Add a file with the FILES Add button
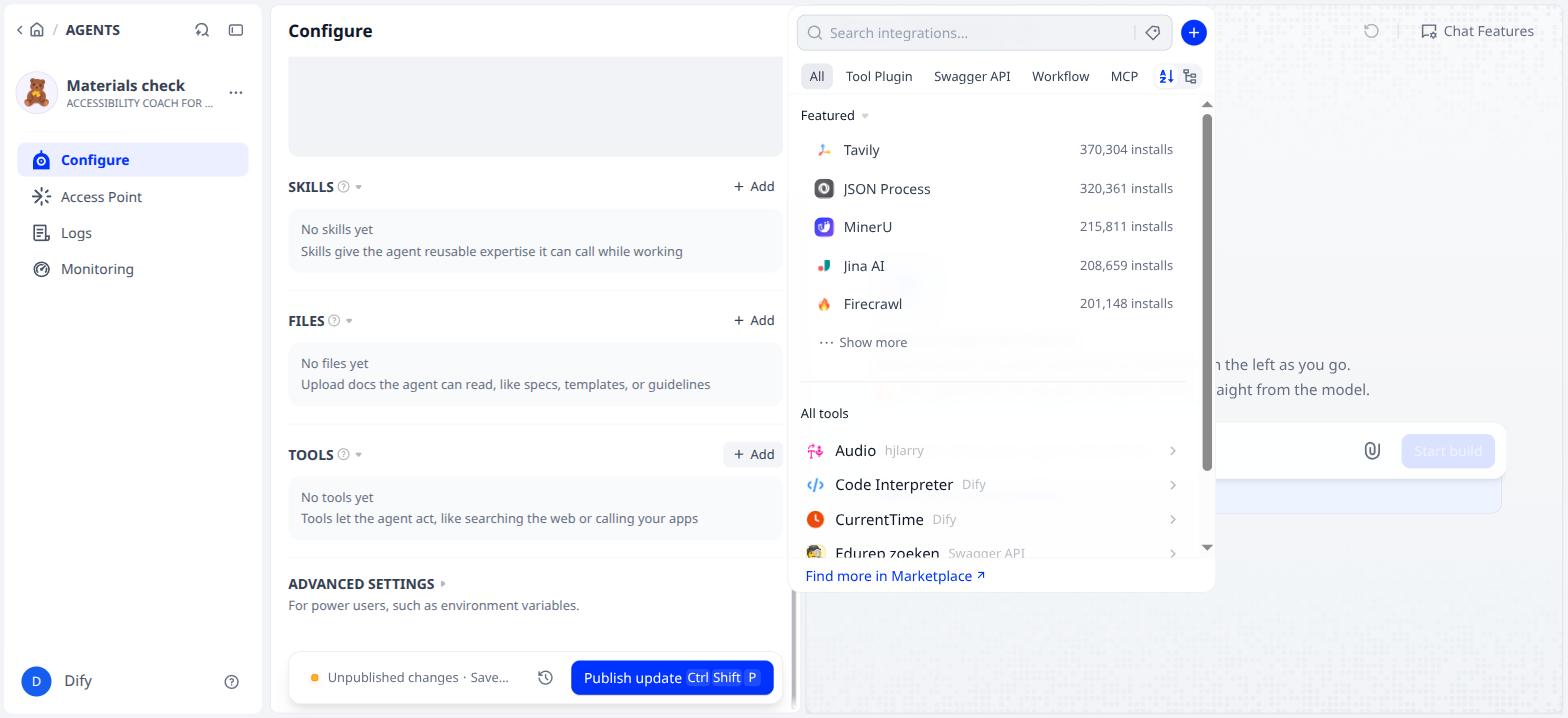 (x=753, y=320)
